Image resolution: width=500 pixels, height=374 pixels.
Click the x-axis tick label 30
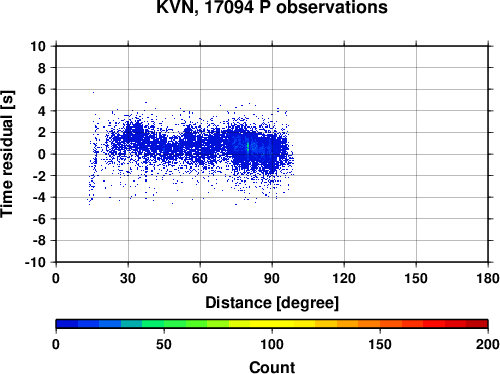coord(128,278)
